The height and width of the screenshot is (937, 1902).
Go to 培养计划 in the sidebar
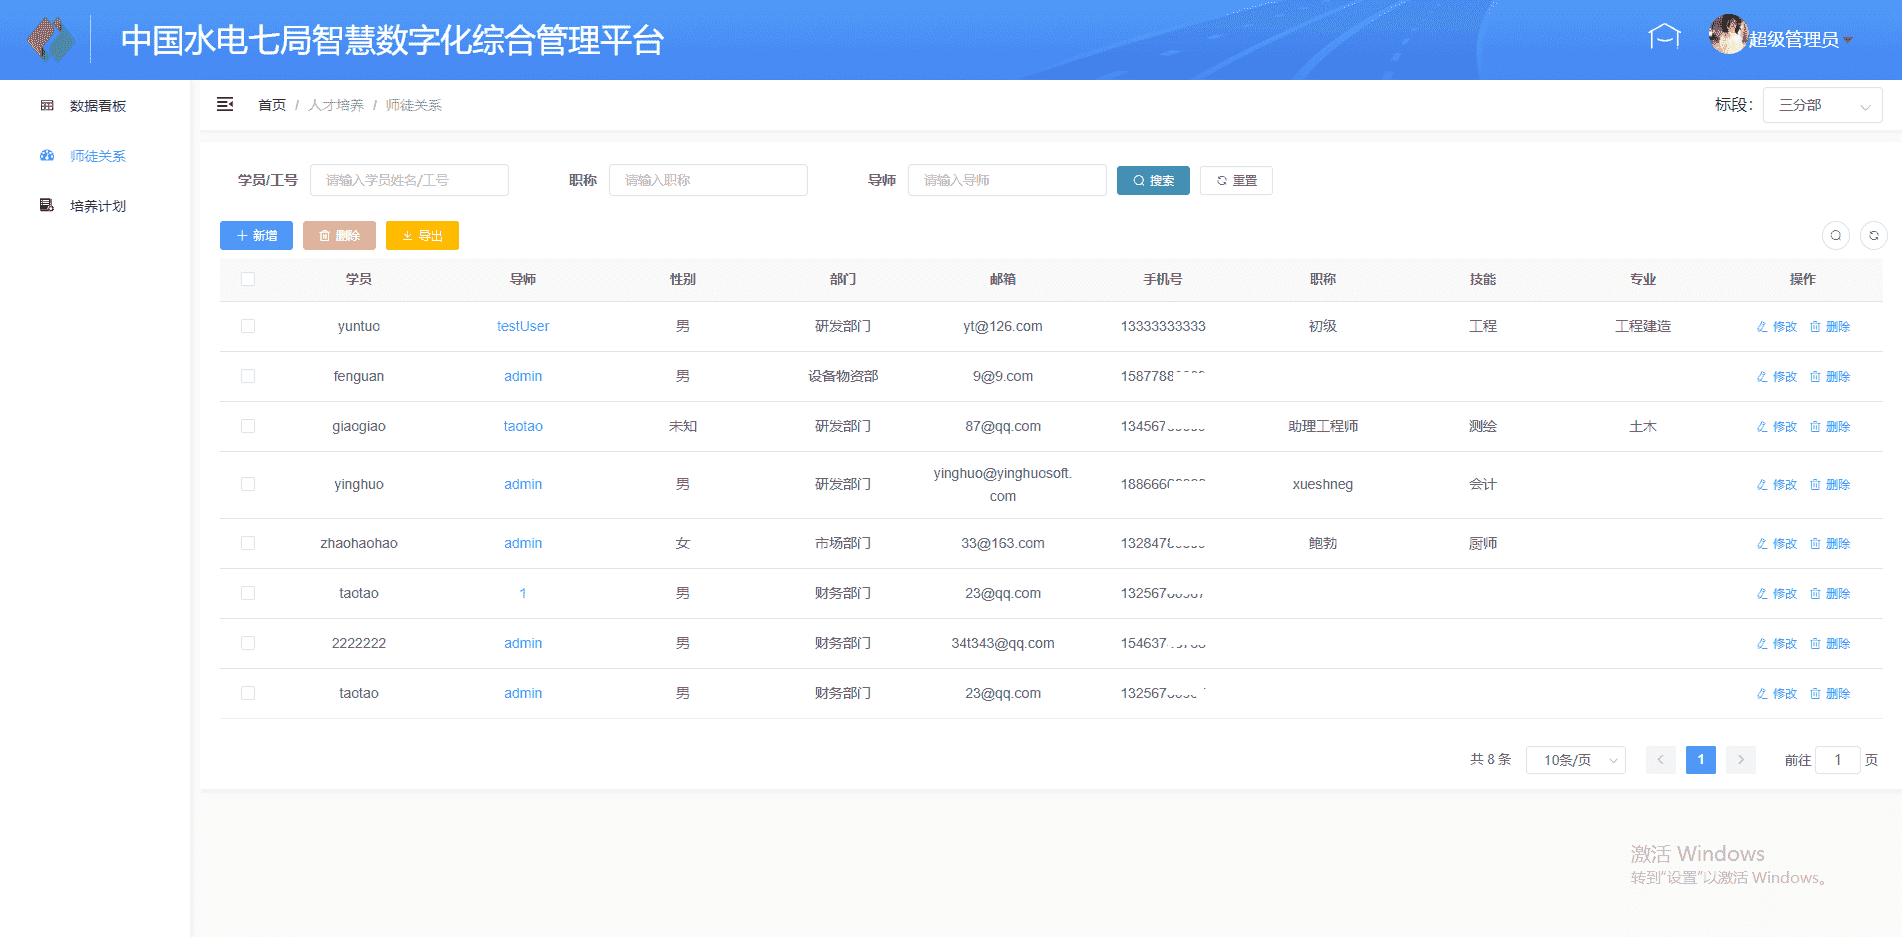97,206
